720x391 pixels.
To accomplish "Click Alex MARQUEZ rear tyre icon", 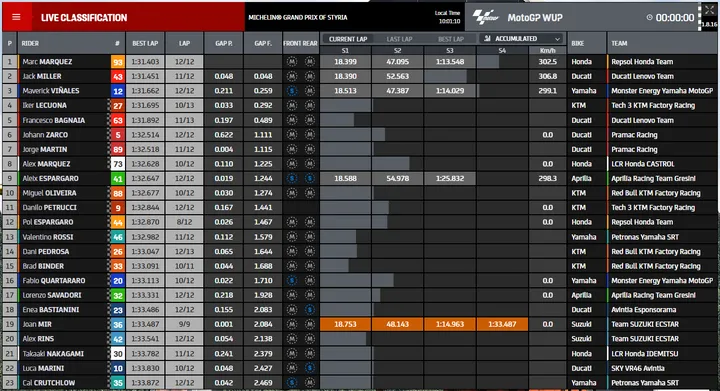I will 310,164.
